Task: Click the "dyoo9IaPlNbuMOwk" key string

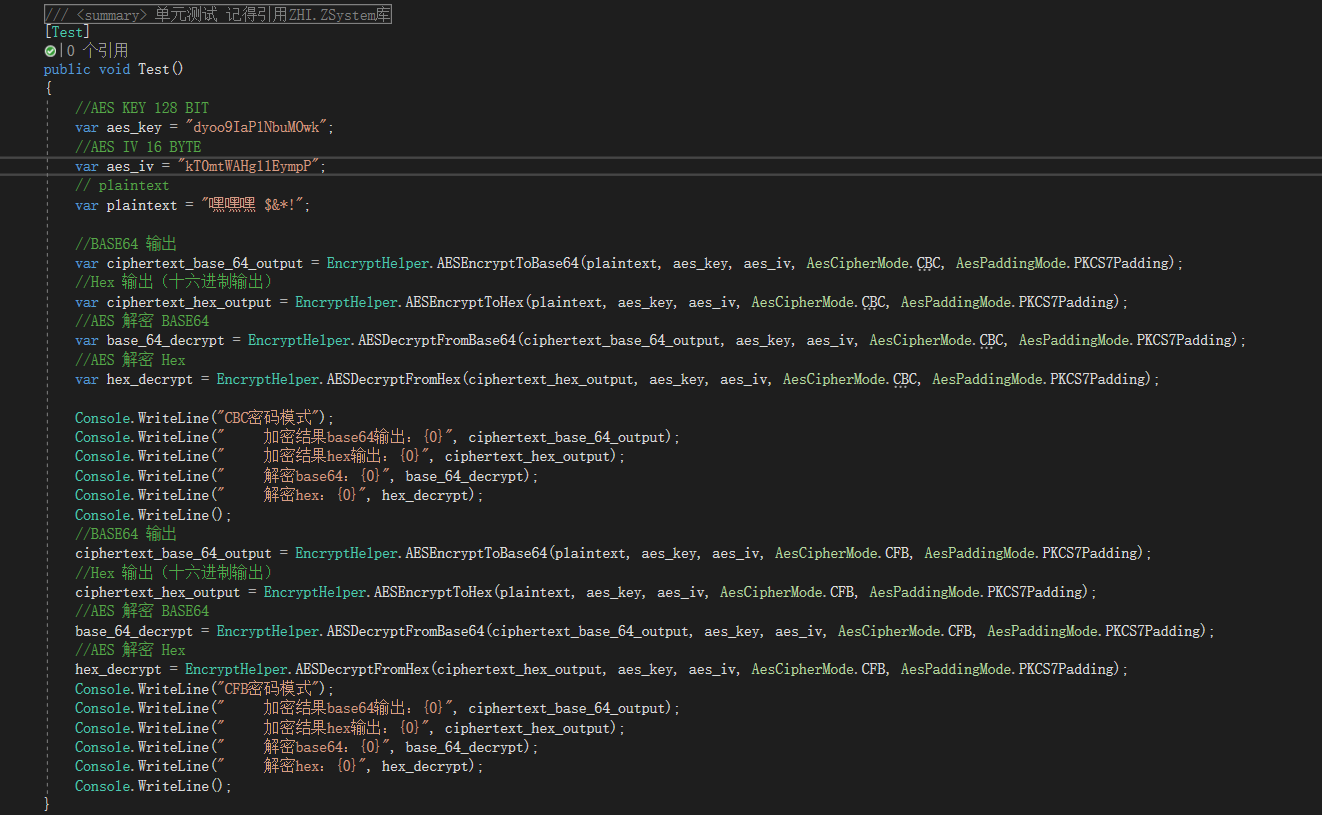Action: pos(259,127)
